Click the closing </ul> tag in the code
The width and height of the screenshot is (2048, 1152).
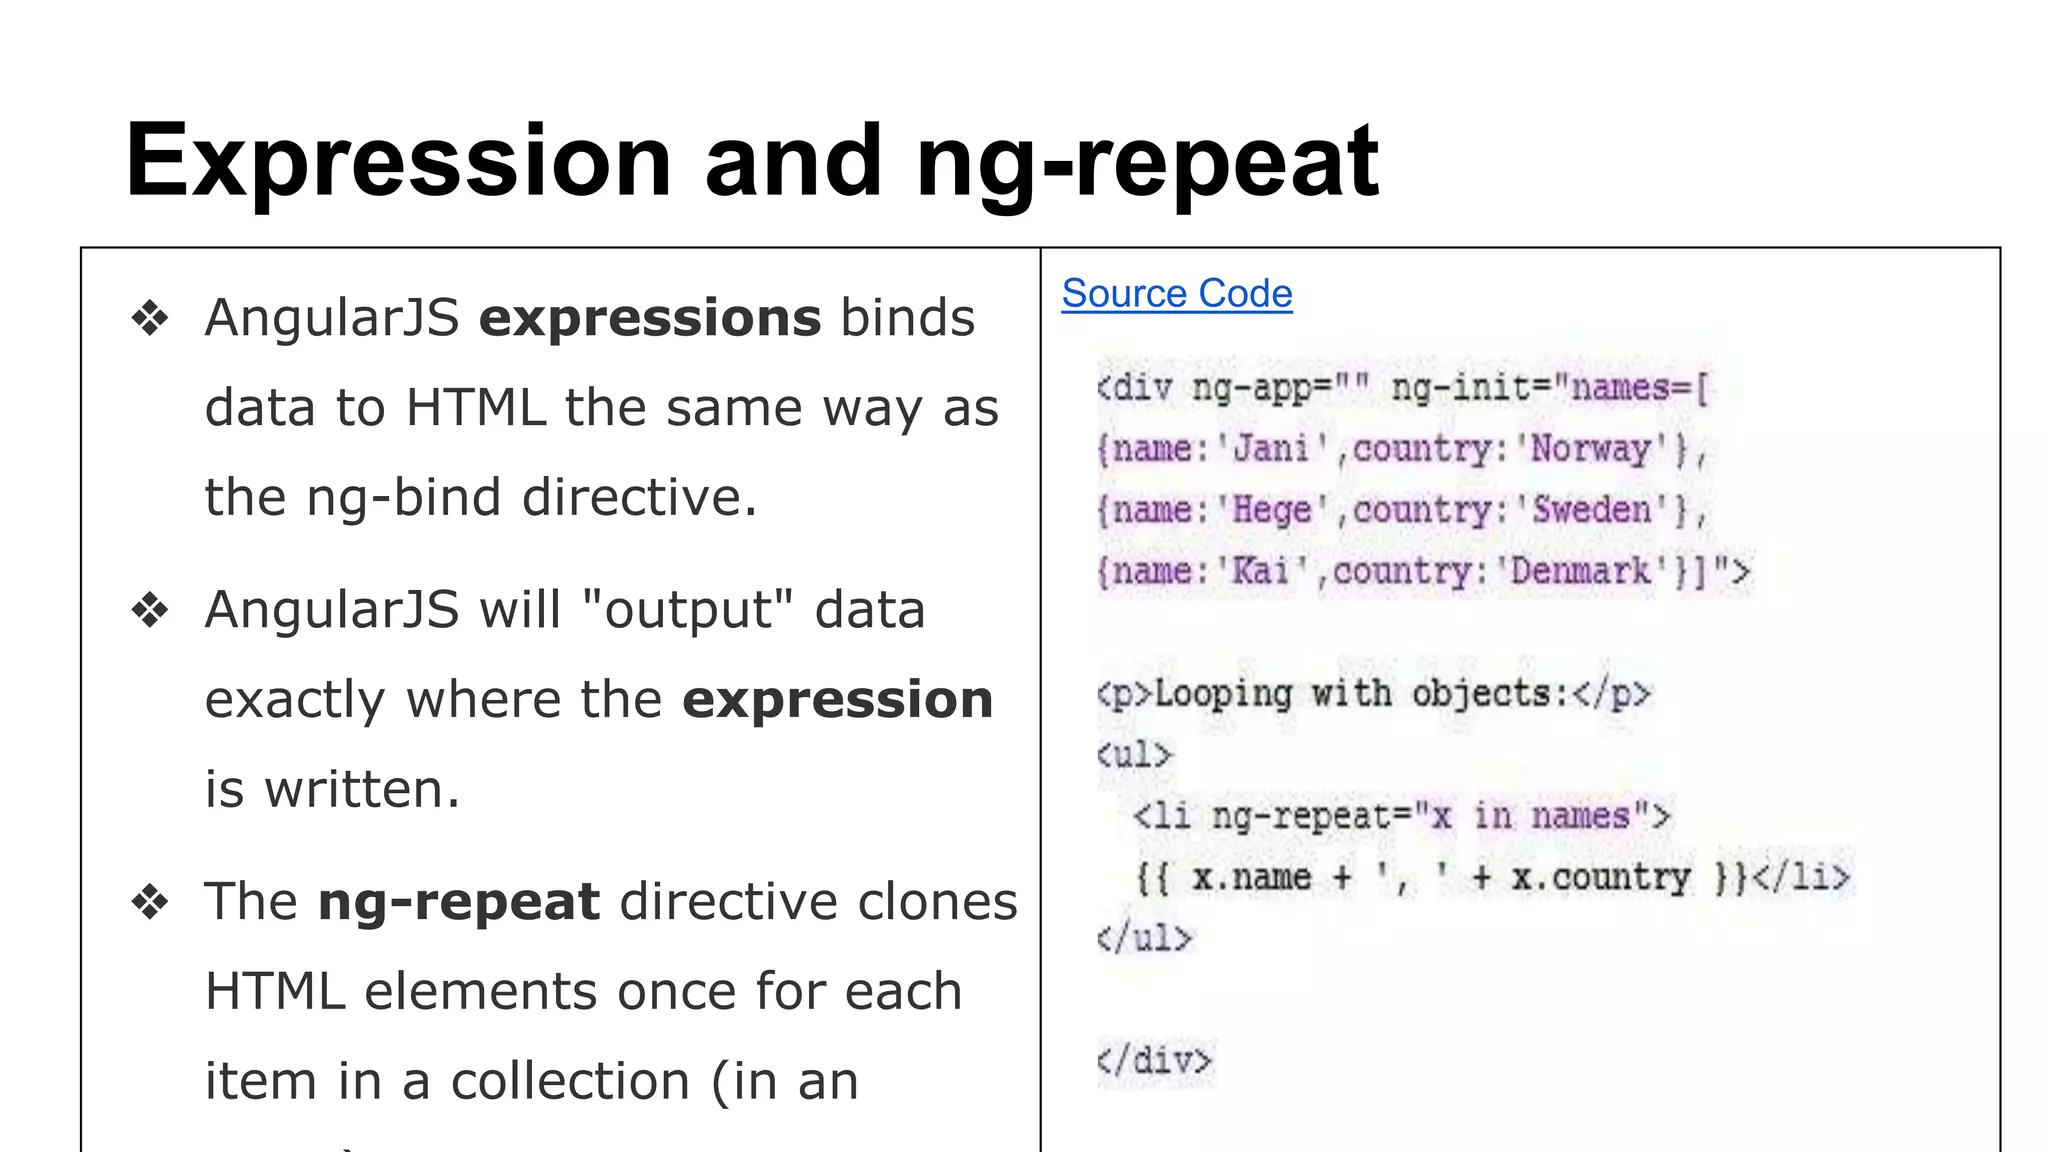[x=1145, y=938]
